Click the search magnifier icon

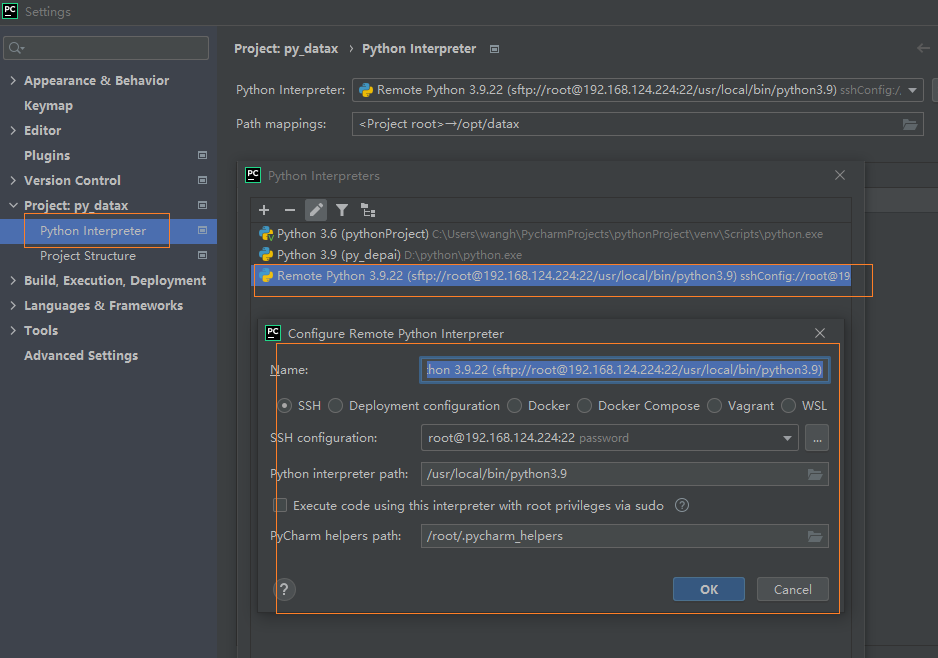coord(16,48)
